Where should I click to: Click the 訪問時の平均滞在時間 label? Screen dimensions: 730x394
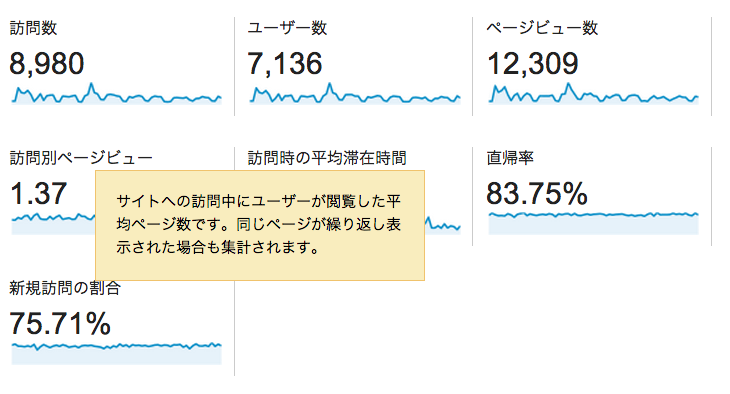[327, 158]
